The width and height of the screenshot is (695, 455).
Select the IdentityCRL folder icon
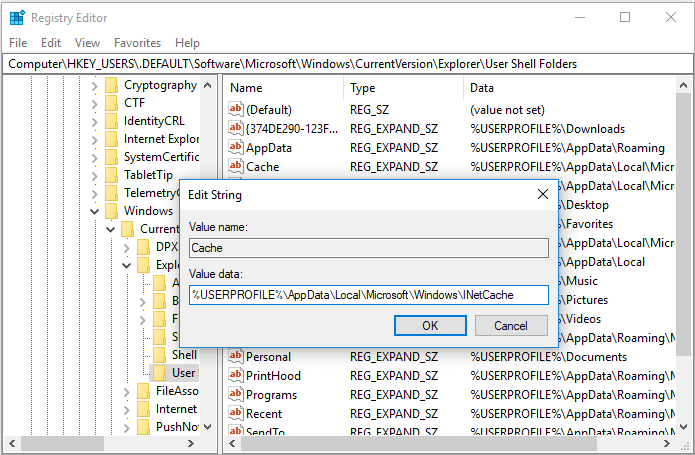112,121
